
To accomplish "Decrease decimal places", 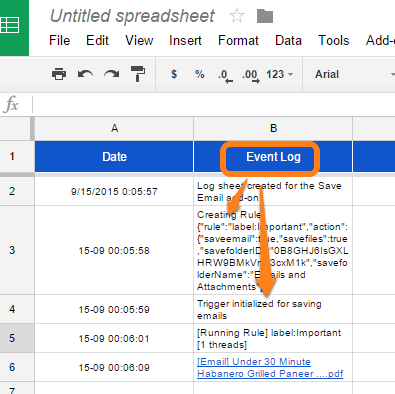I will pos(225,76).
